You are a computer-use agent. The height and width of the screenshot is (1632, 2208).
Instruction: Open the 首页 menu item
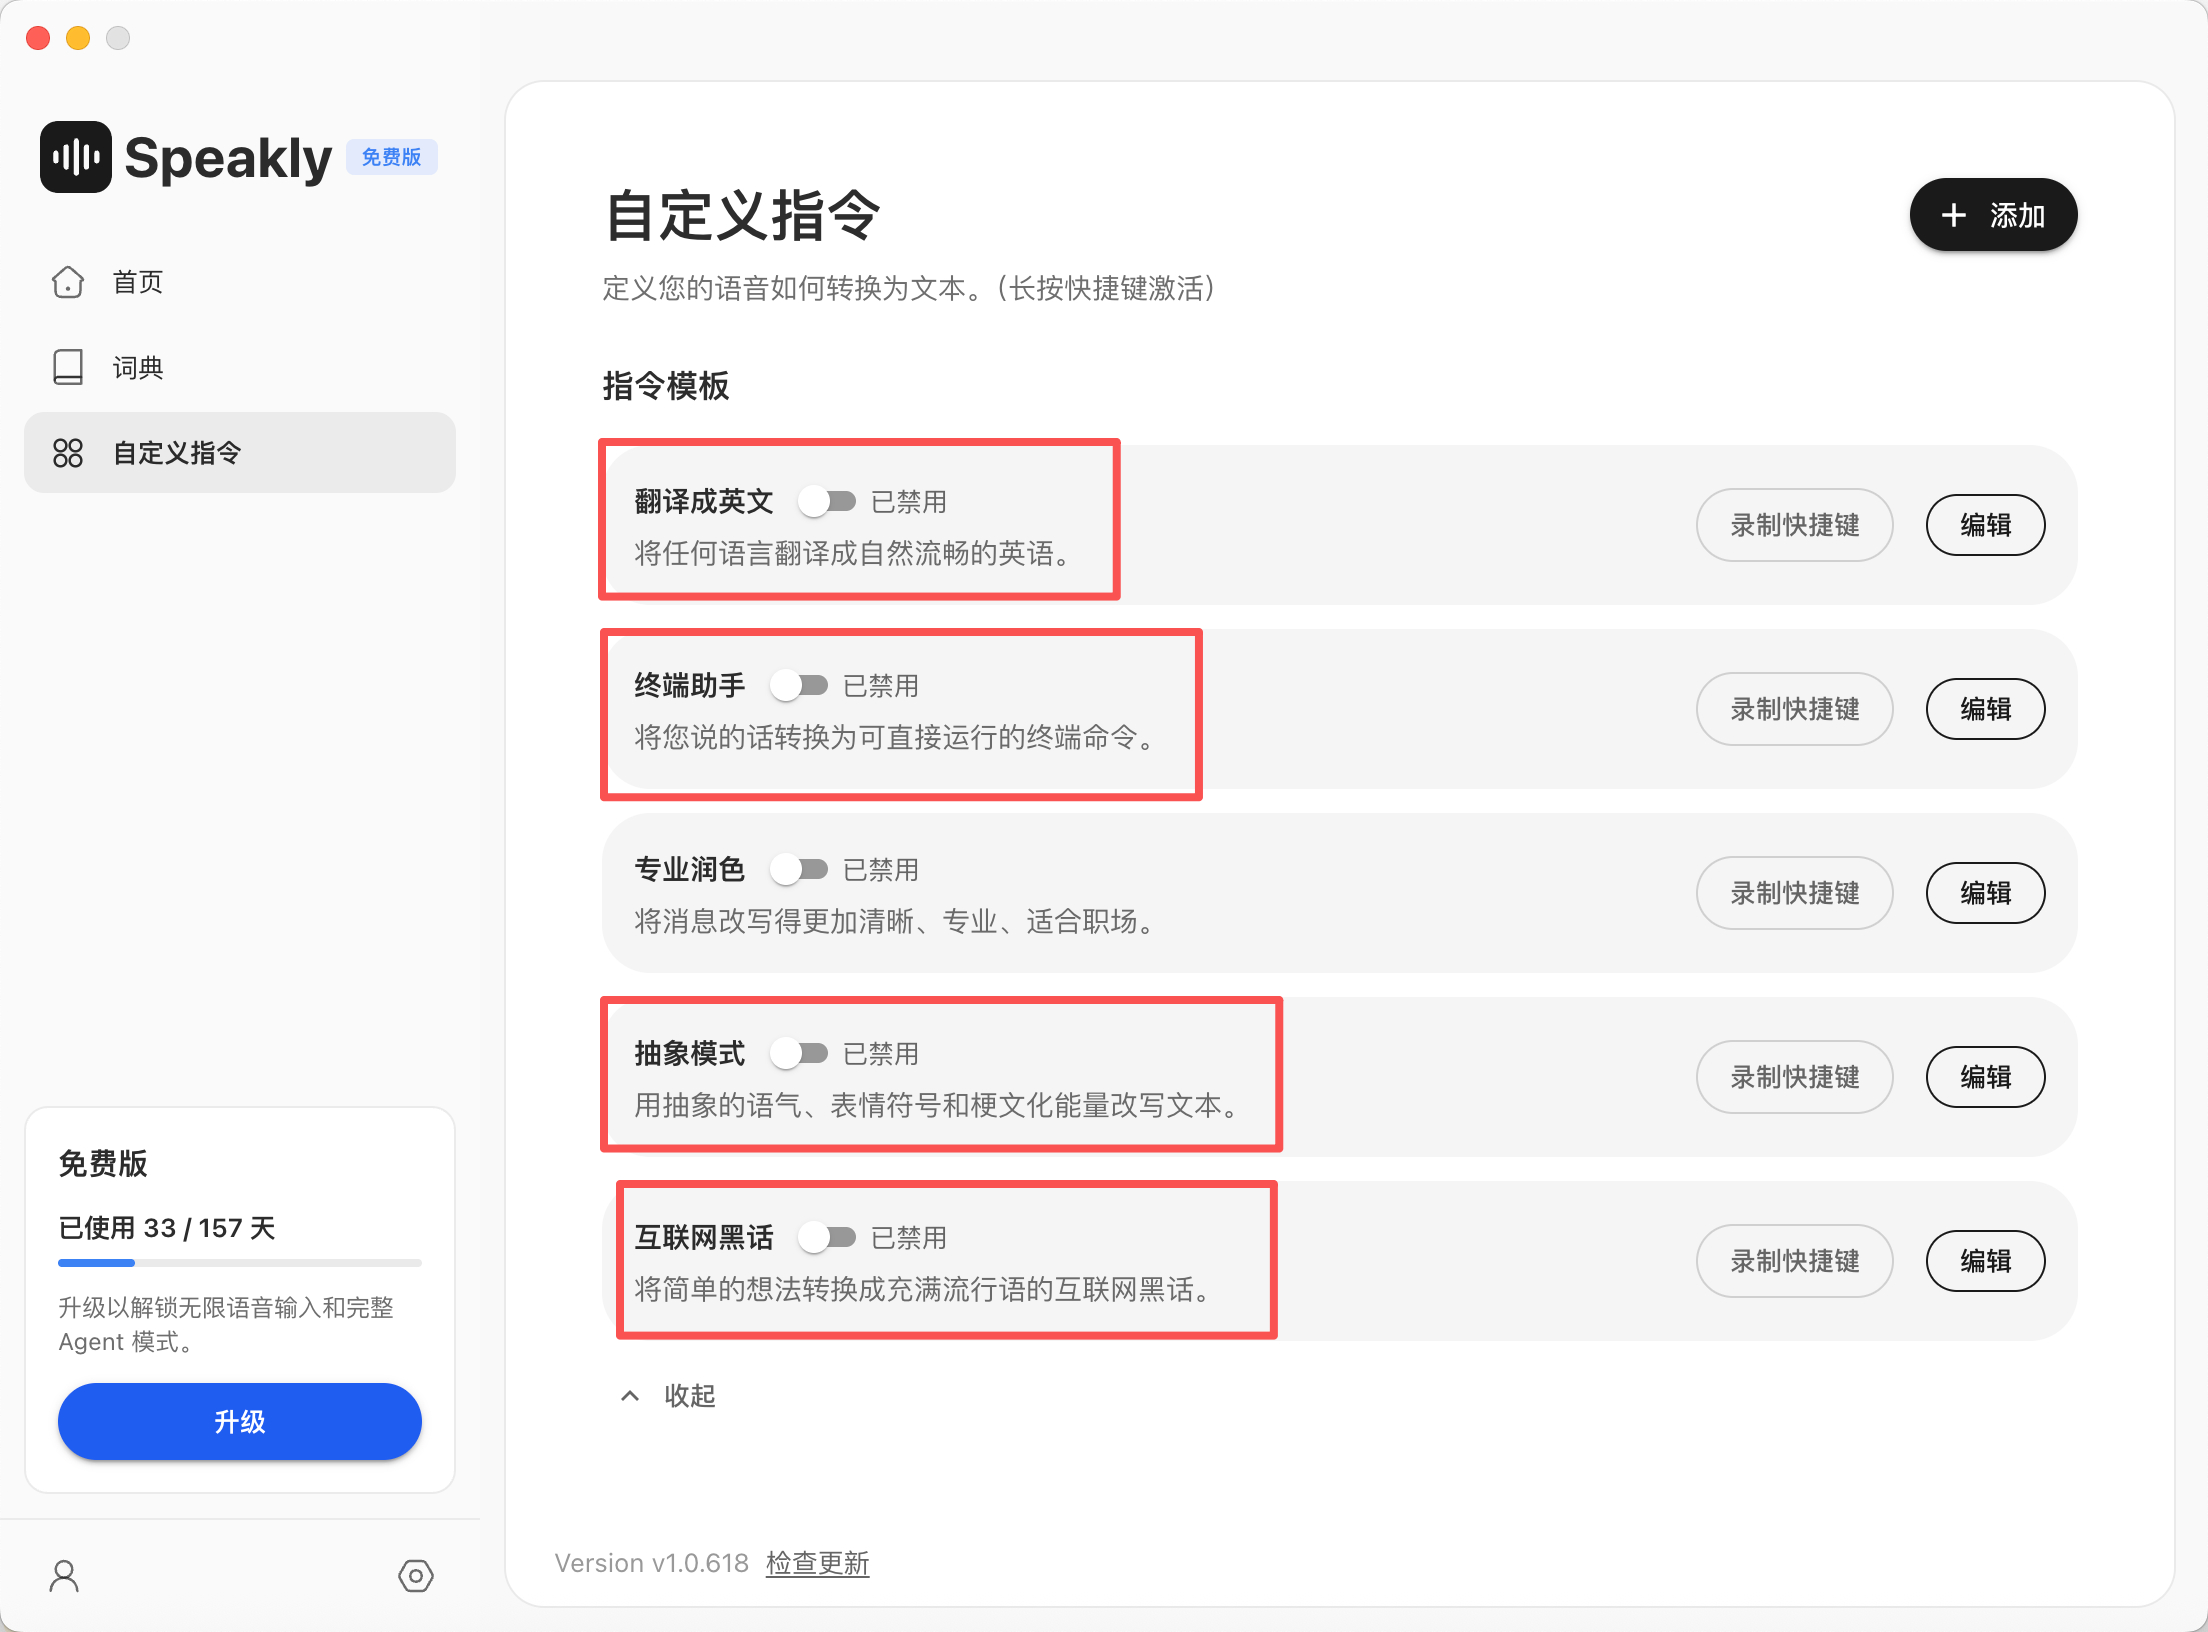(x=138, y=282)
